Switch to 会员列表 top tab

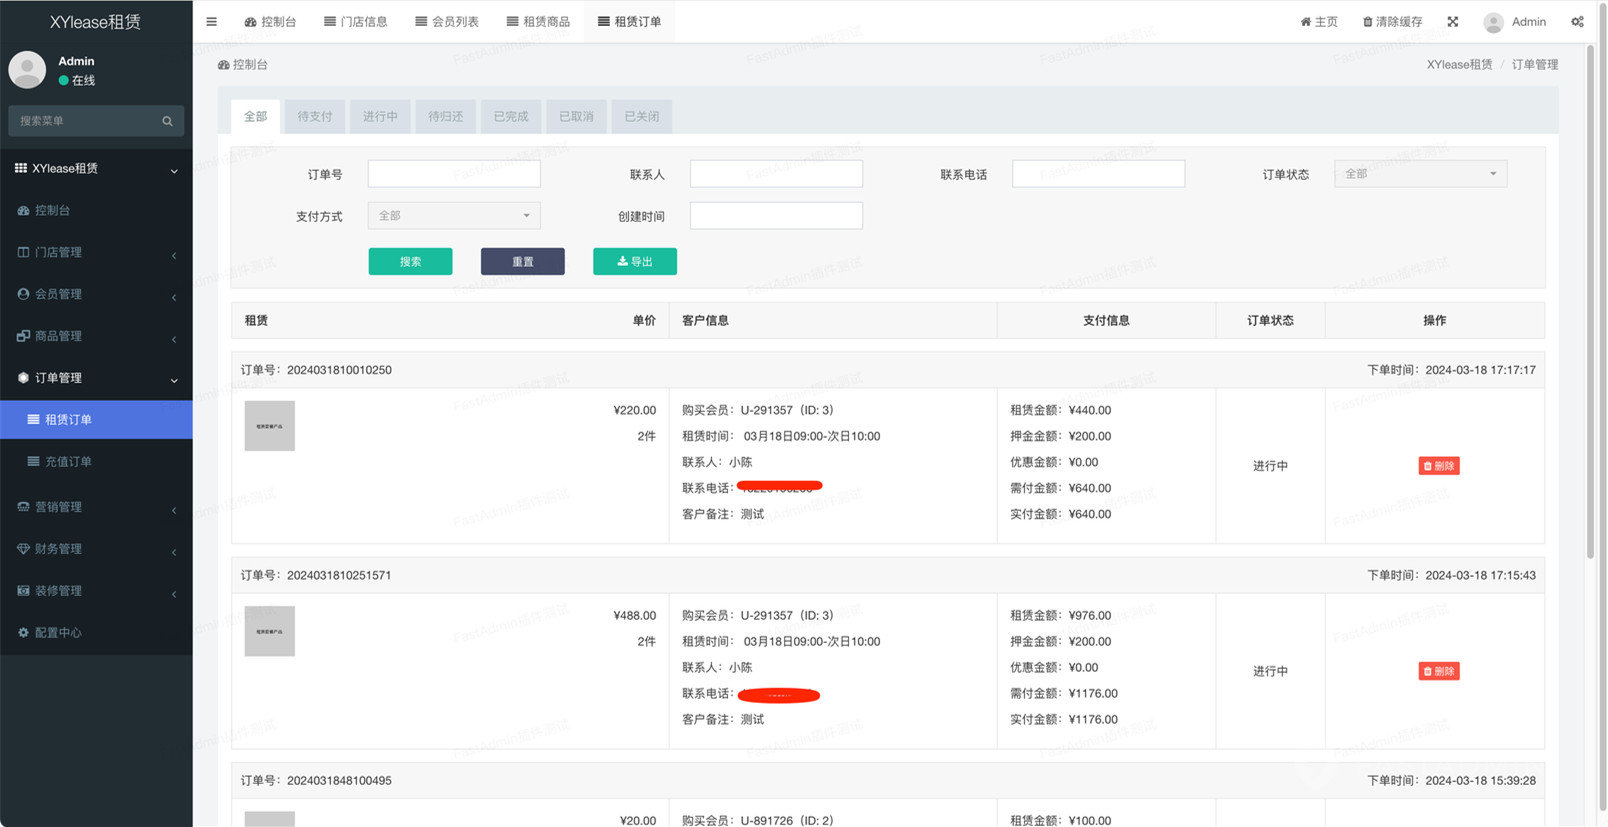point(447,21)
